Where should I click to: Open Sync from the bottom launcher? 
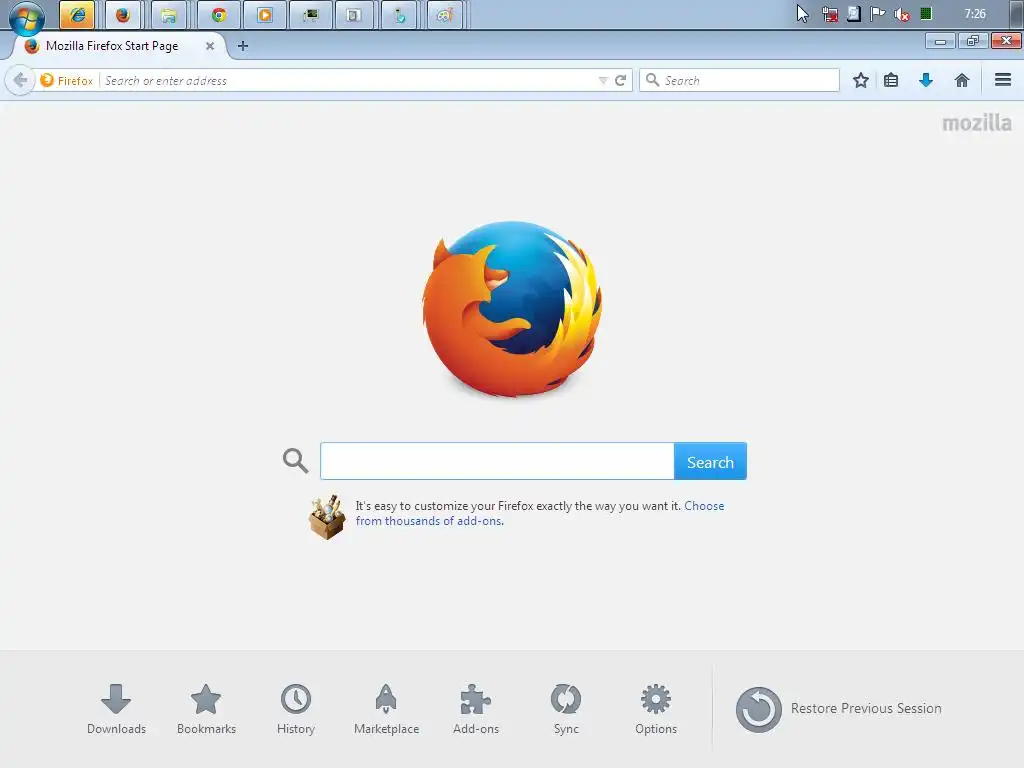[x=566, y=709]
